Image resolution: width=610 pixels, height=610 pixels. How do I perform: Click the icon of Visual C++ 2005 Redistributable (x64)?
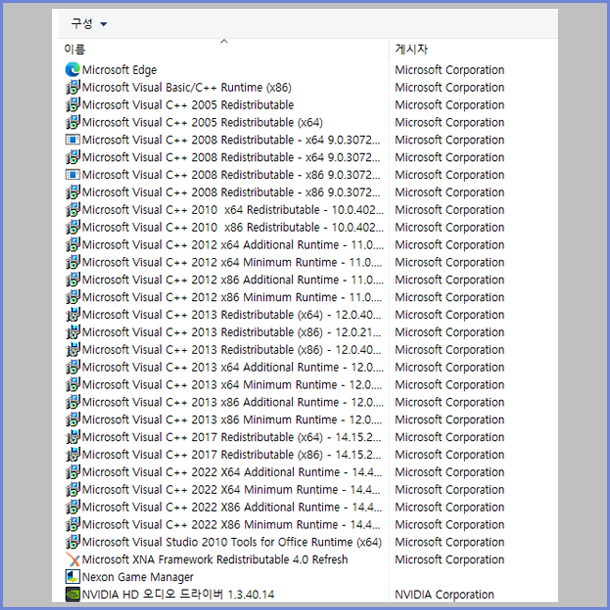[73, 122]
